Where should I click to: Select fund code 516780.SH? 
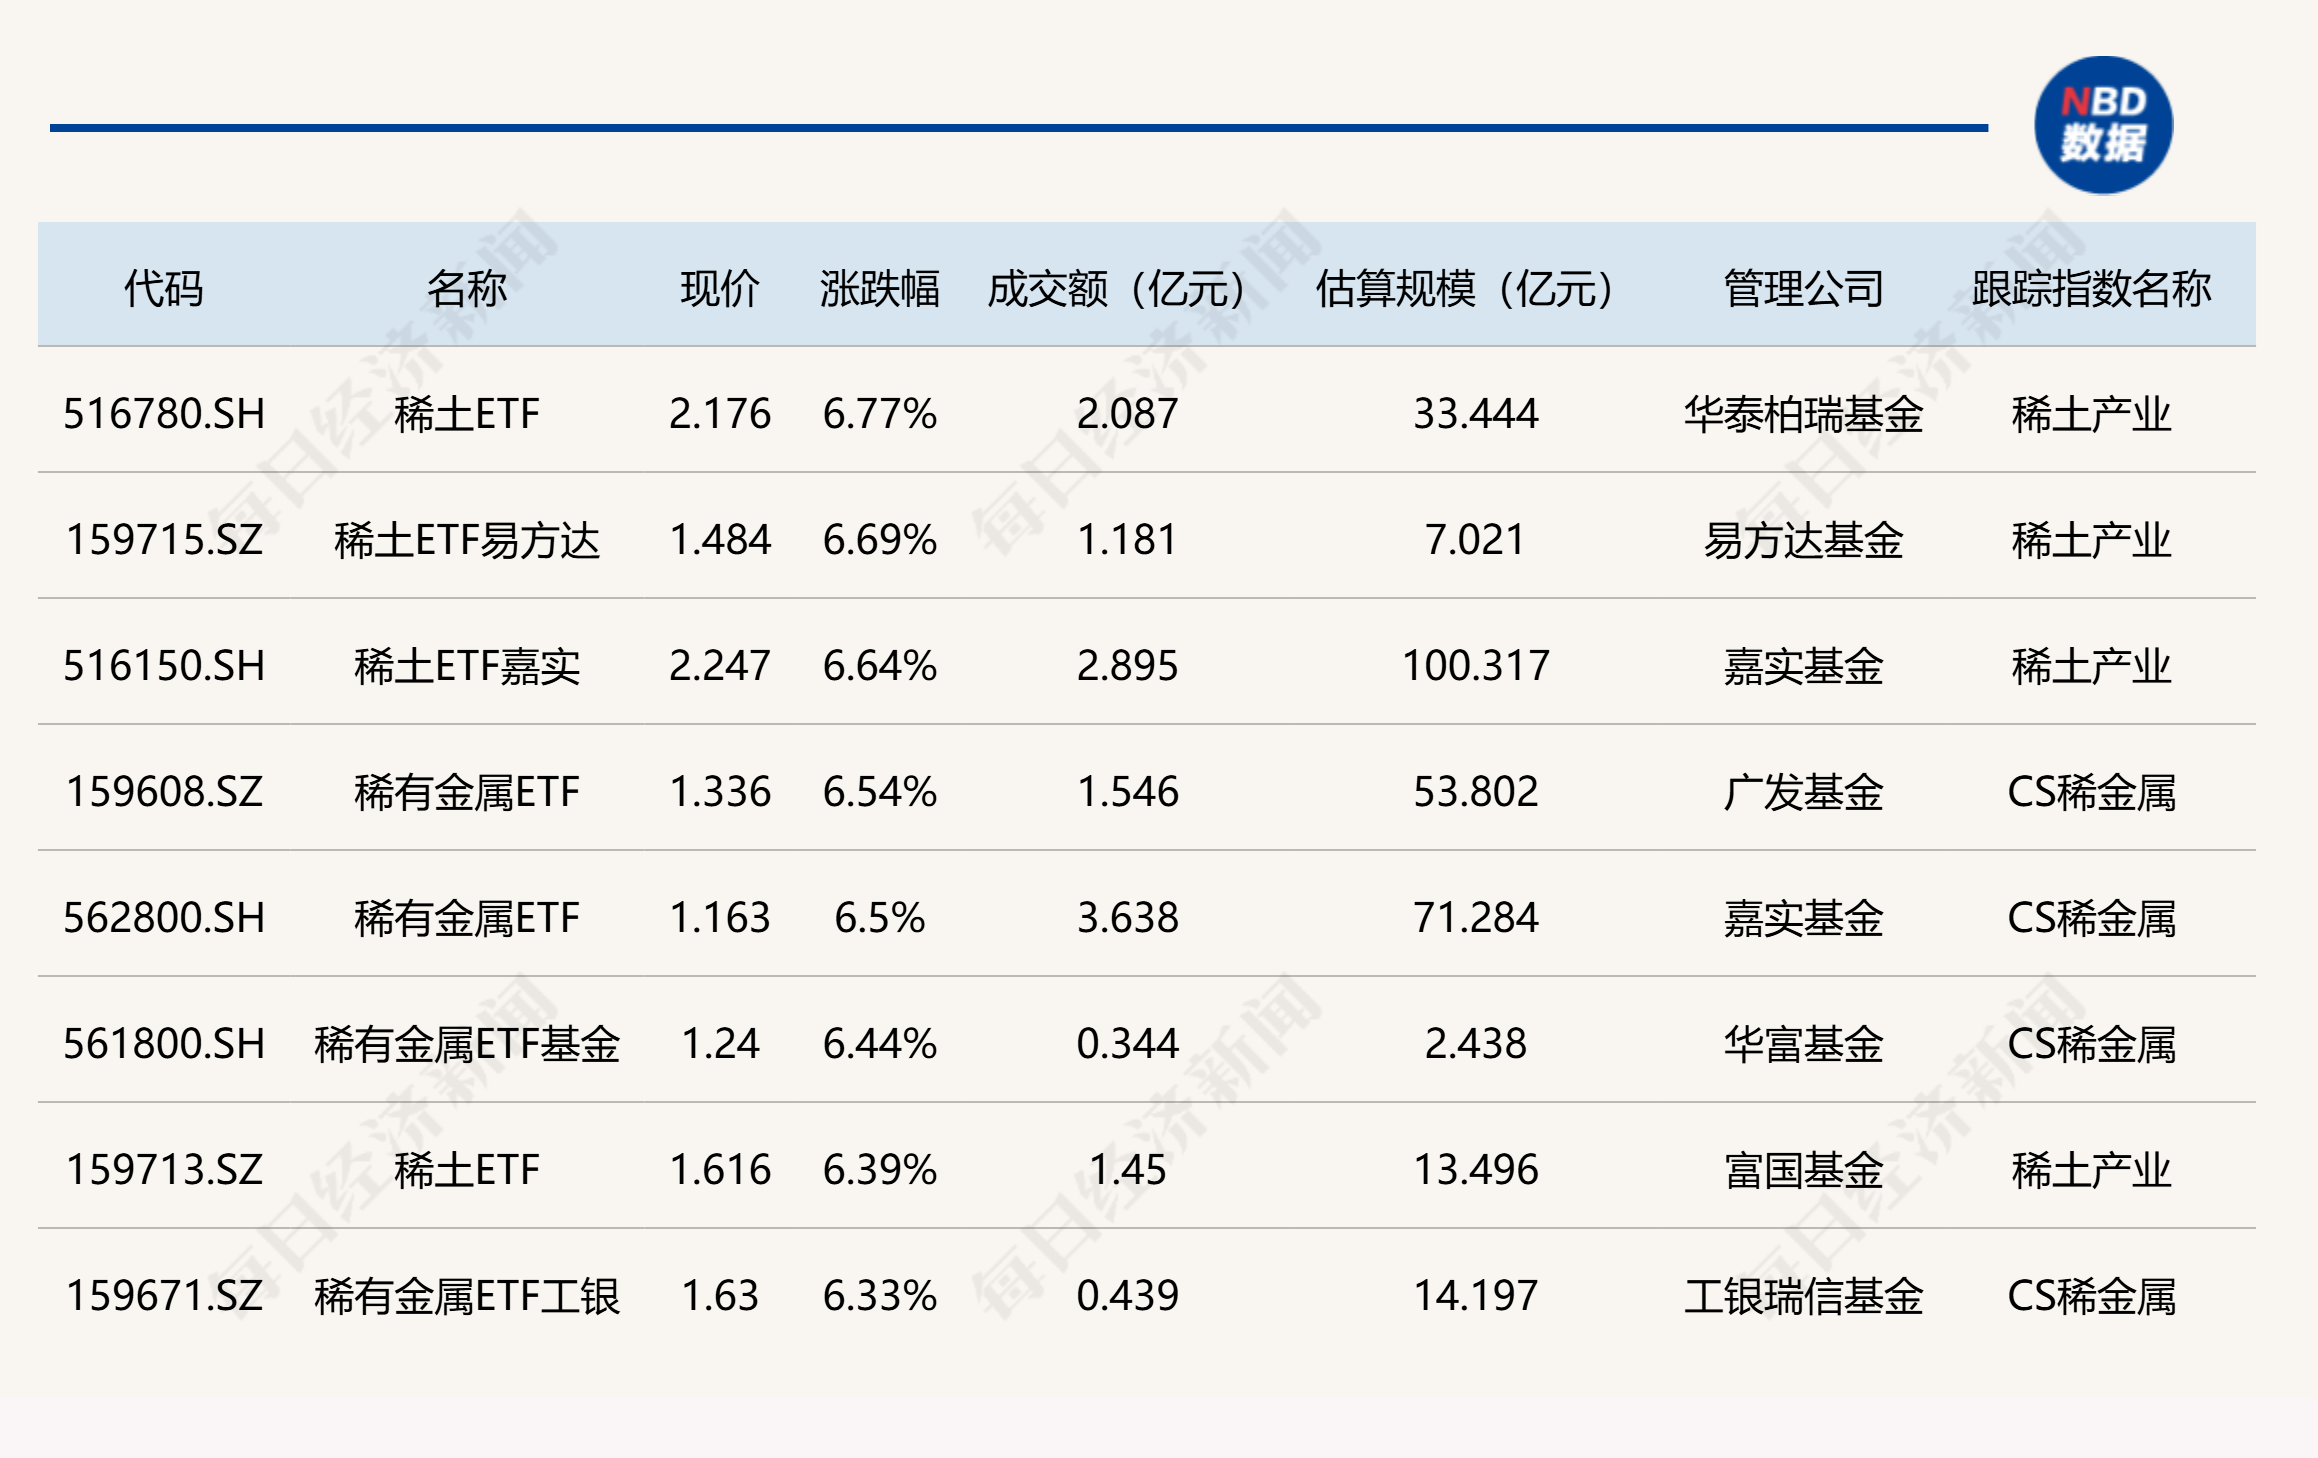click(x=164, y=413)
